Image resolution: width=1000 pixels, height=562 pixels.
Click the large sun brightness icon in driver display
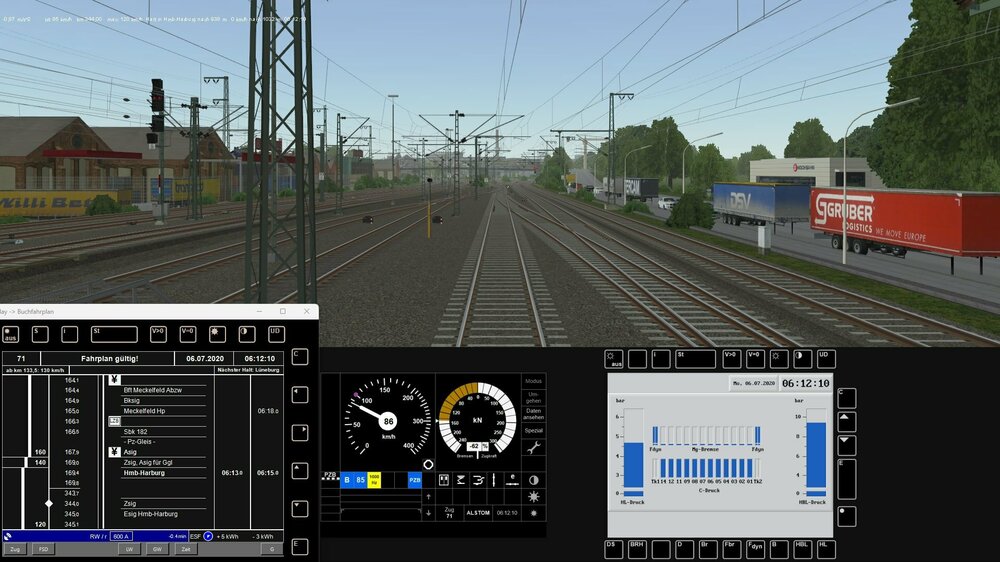pyautogui.click(x=533, y=497)
